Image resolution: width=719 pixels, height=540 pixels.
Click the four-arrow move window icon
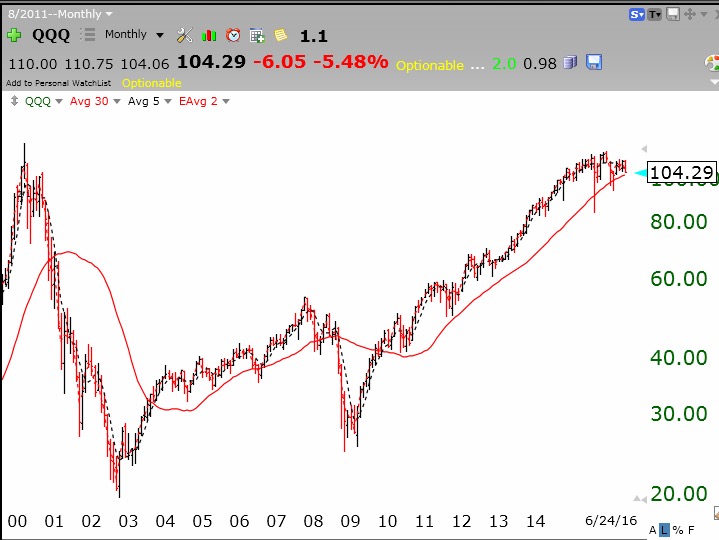point(689,14)
